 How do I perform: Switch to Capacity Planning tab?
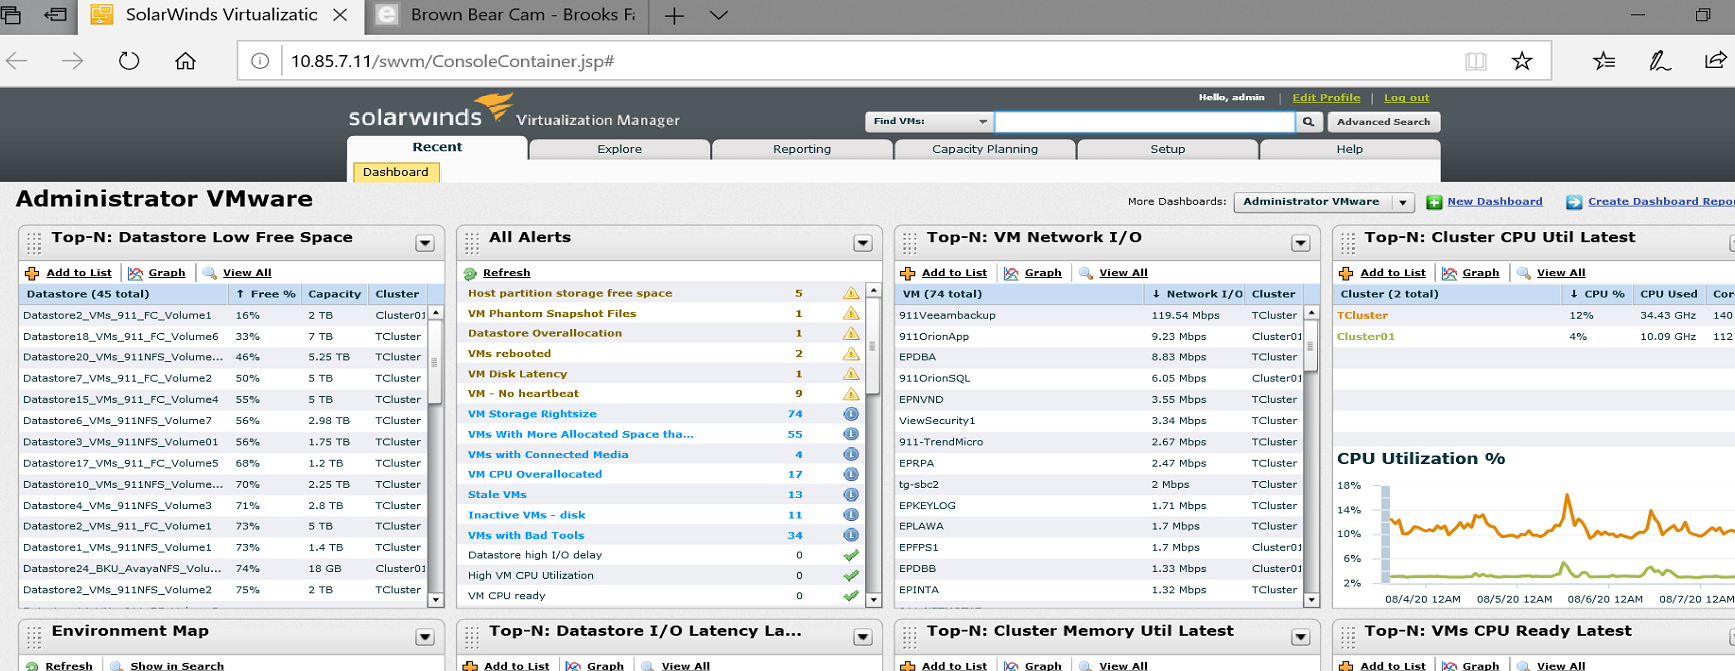[x=985, y=149]
